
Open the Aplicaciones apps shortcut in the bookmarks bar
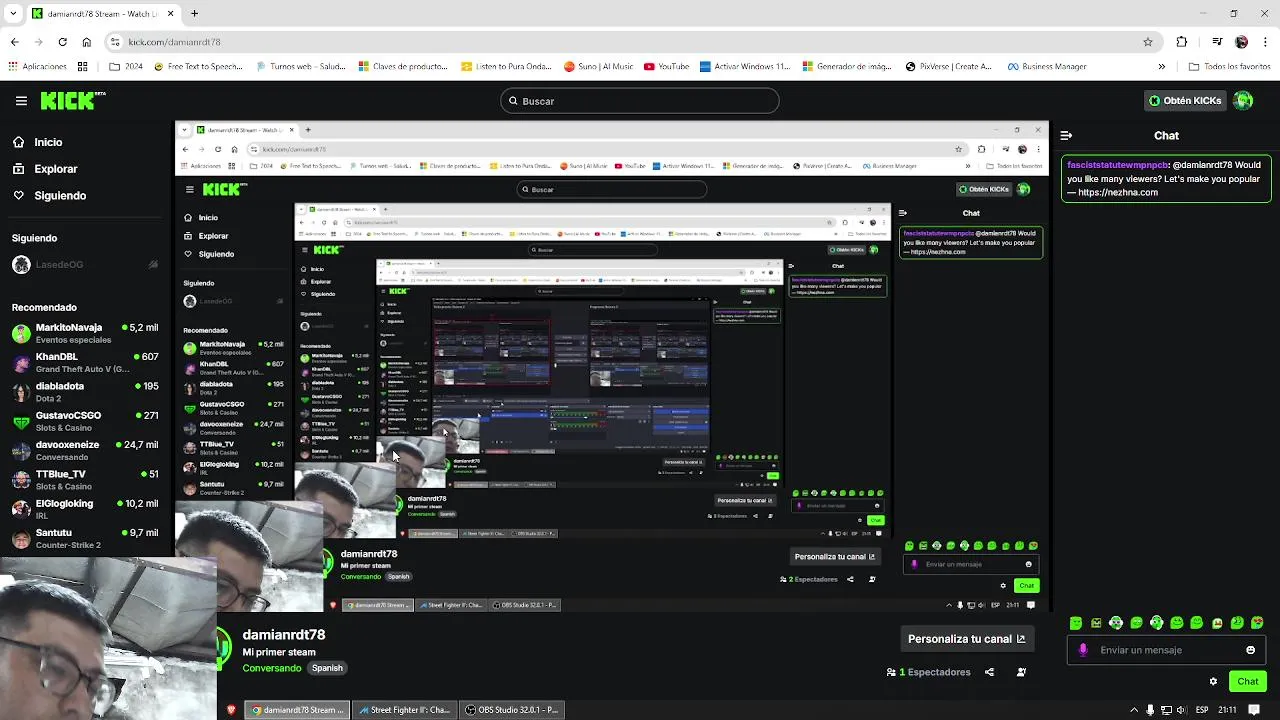tap(37, 67)
